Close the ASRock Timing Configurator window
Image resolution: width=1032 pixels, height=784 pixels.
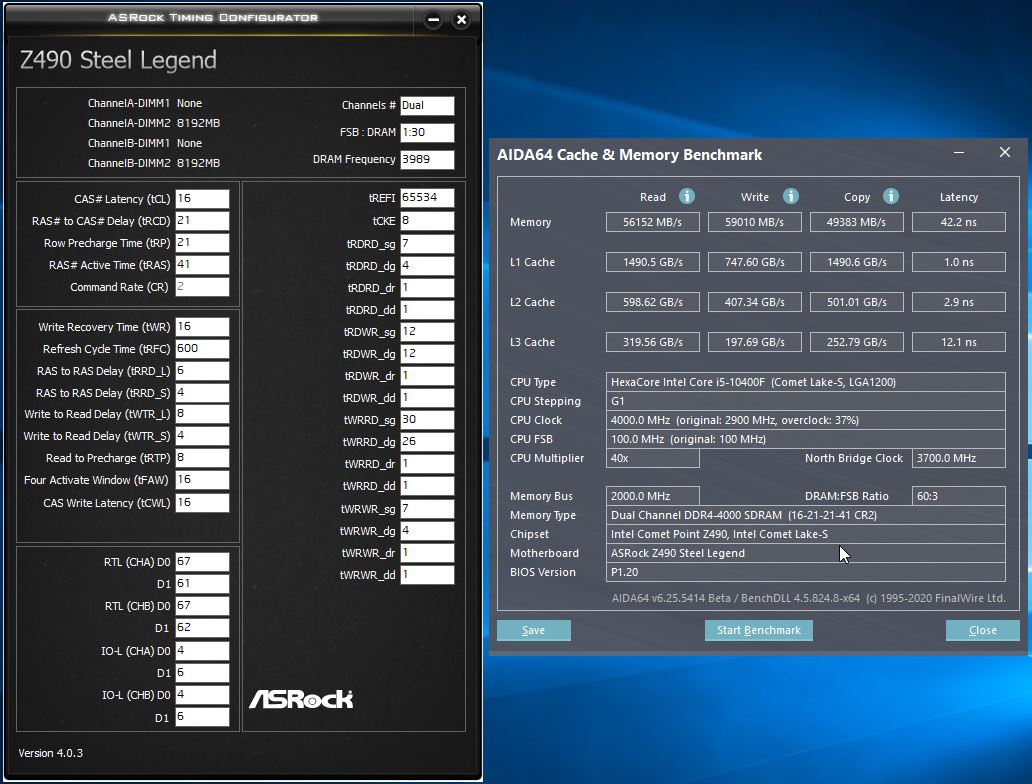[x=461, y=20]
